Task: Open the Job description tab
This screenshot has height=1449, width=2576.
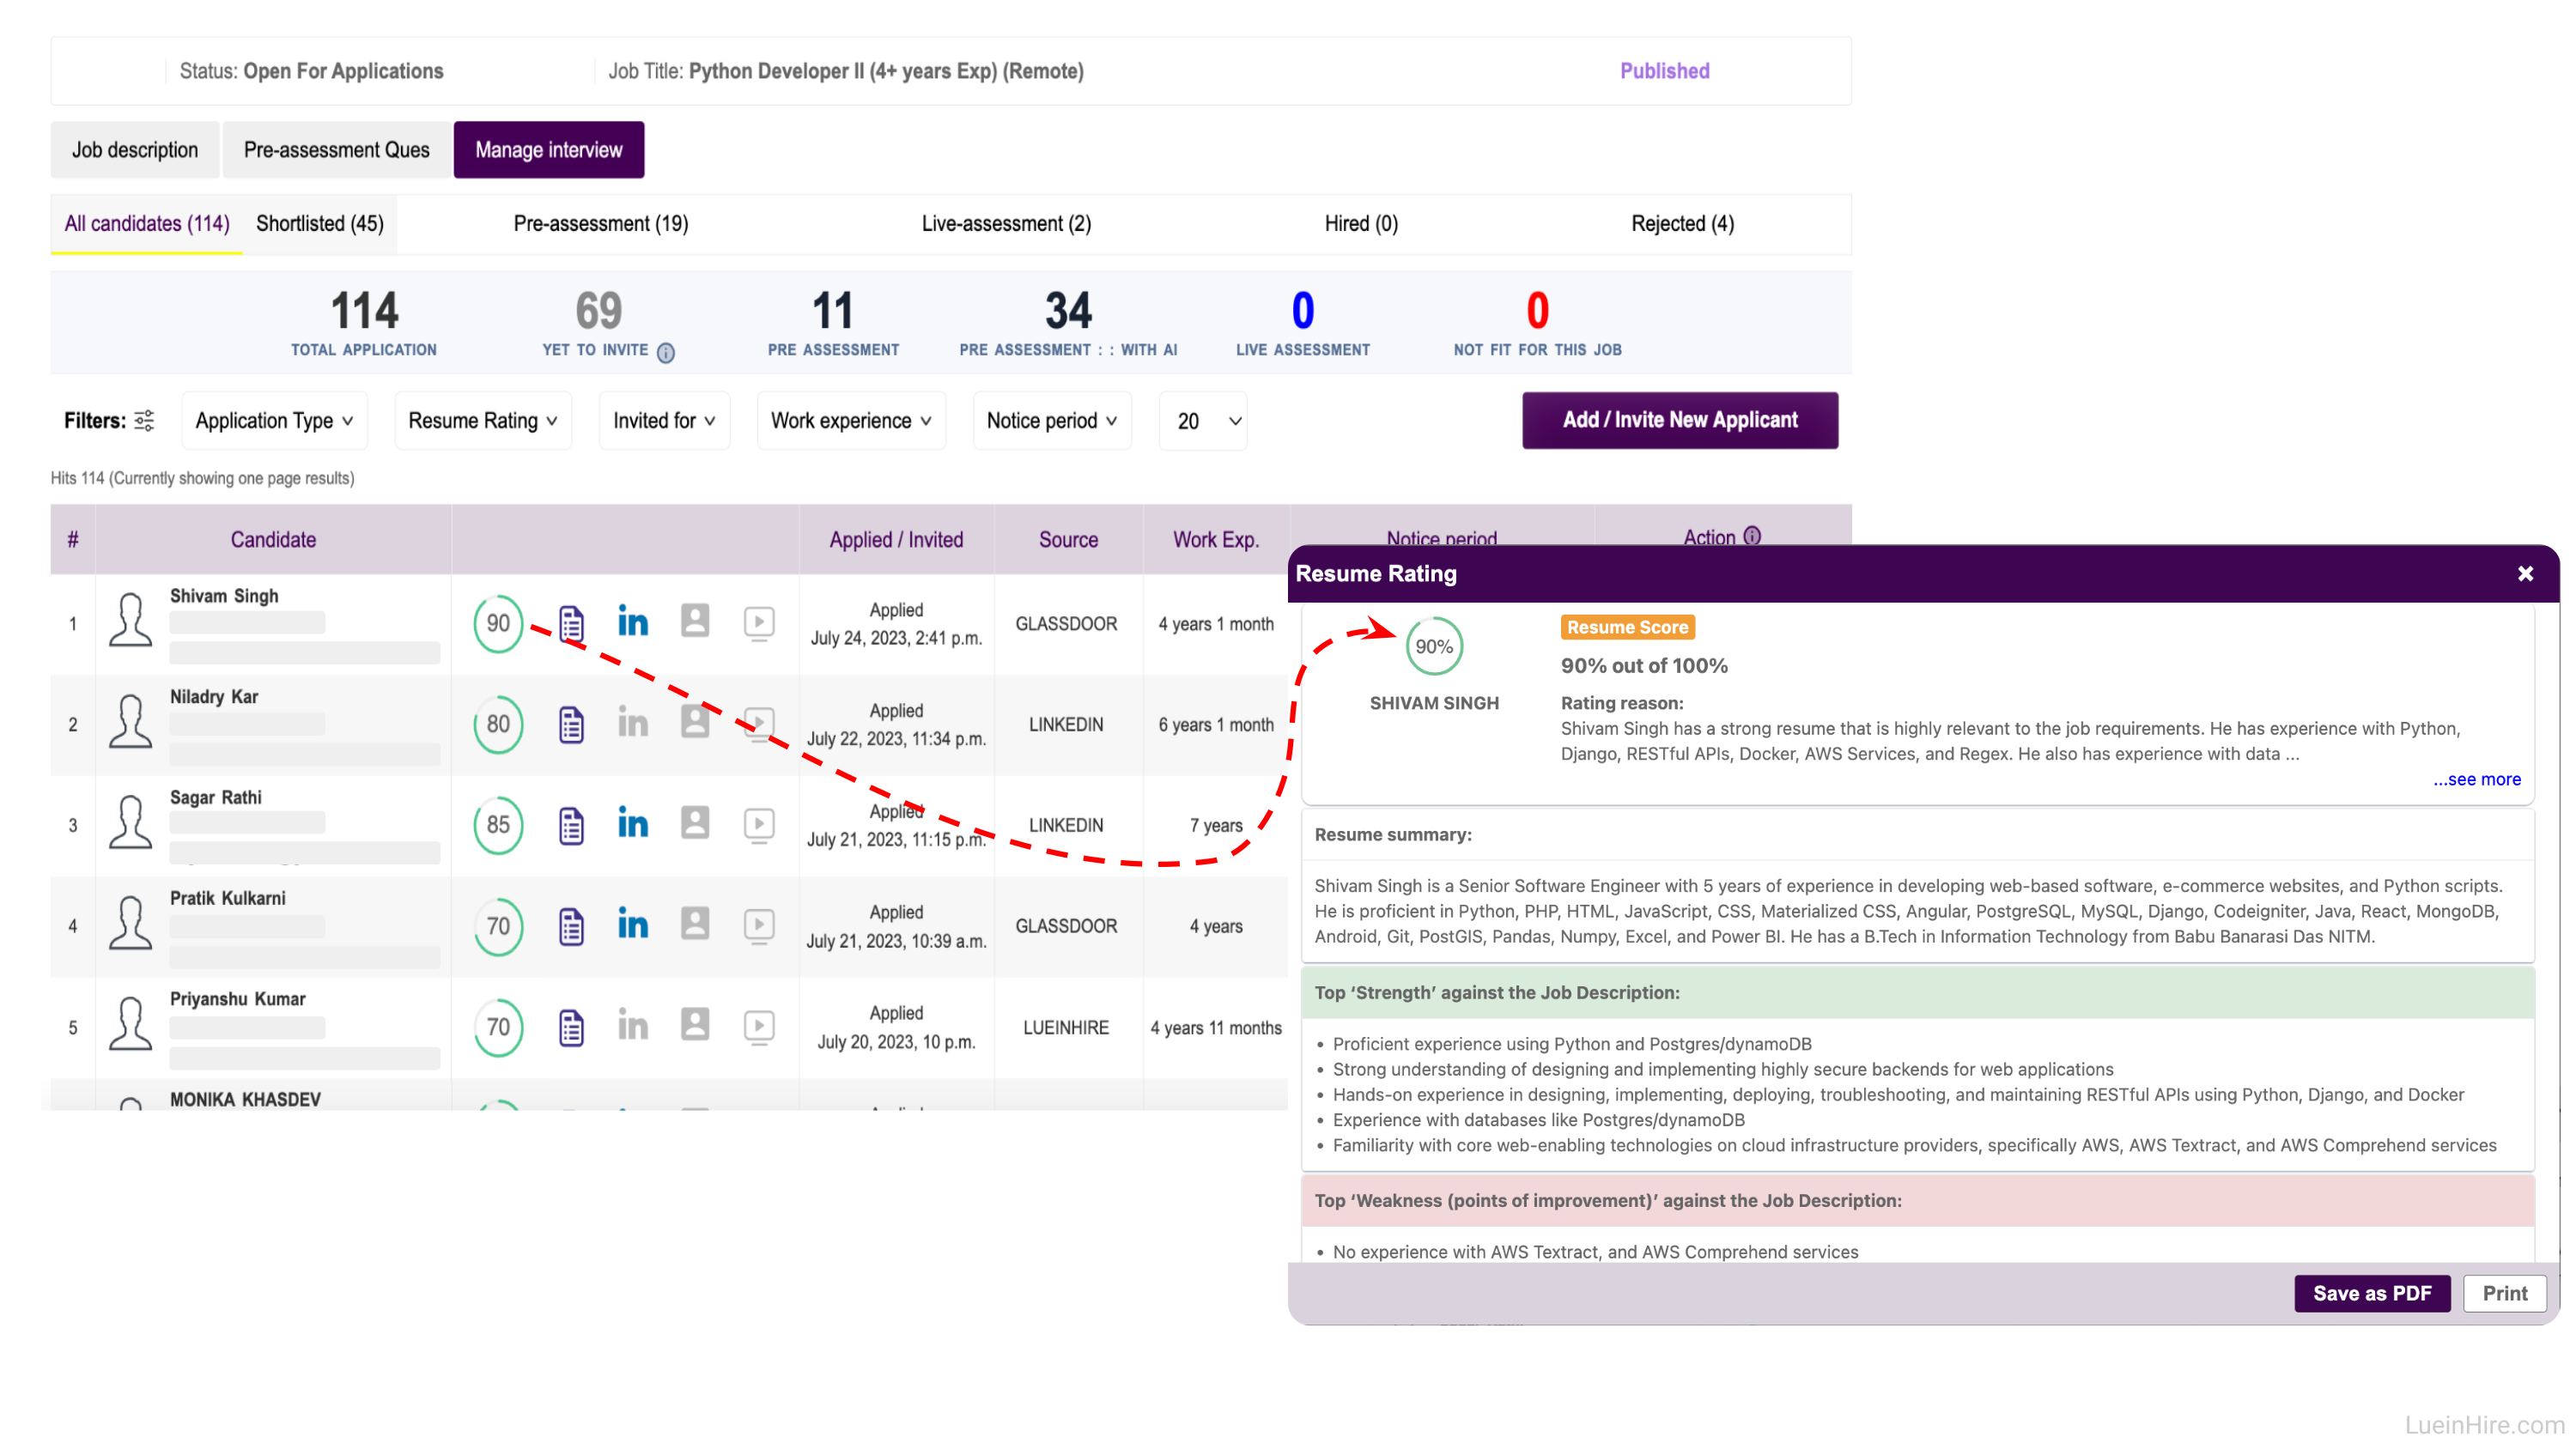Action: coord(135,150)
